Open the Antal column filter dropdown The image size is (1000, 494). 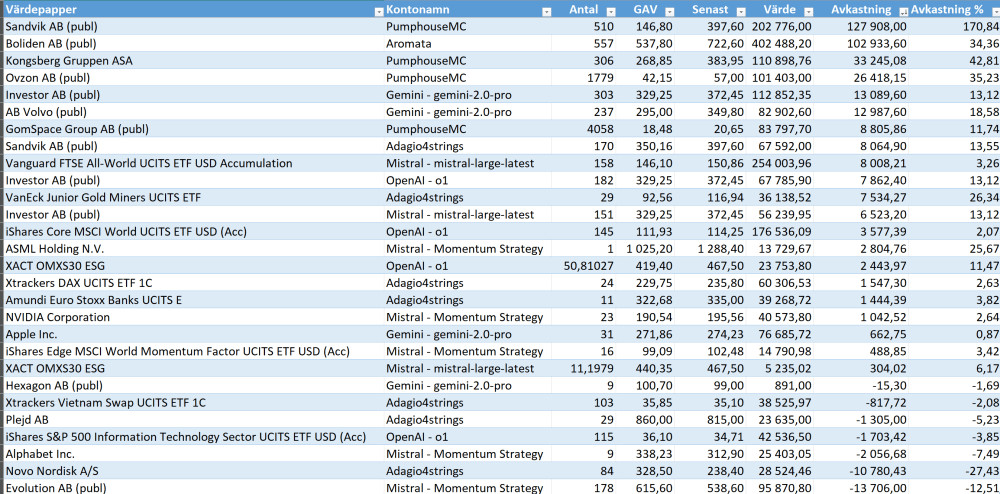click(x=610, y=11)
